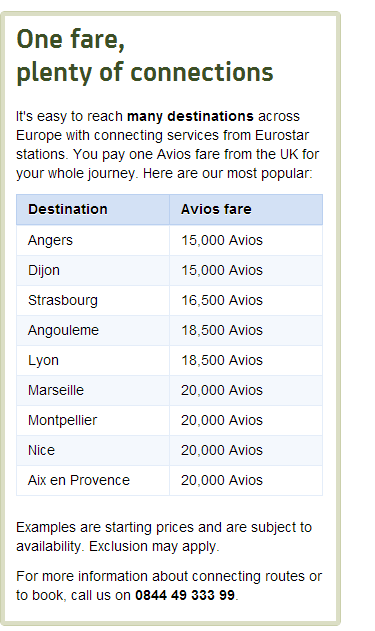Click the 'Examples are starting prices' disclaimer text
375x631 pixels.
pos(164,537)
